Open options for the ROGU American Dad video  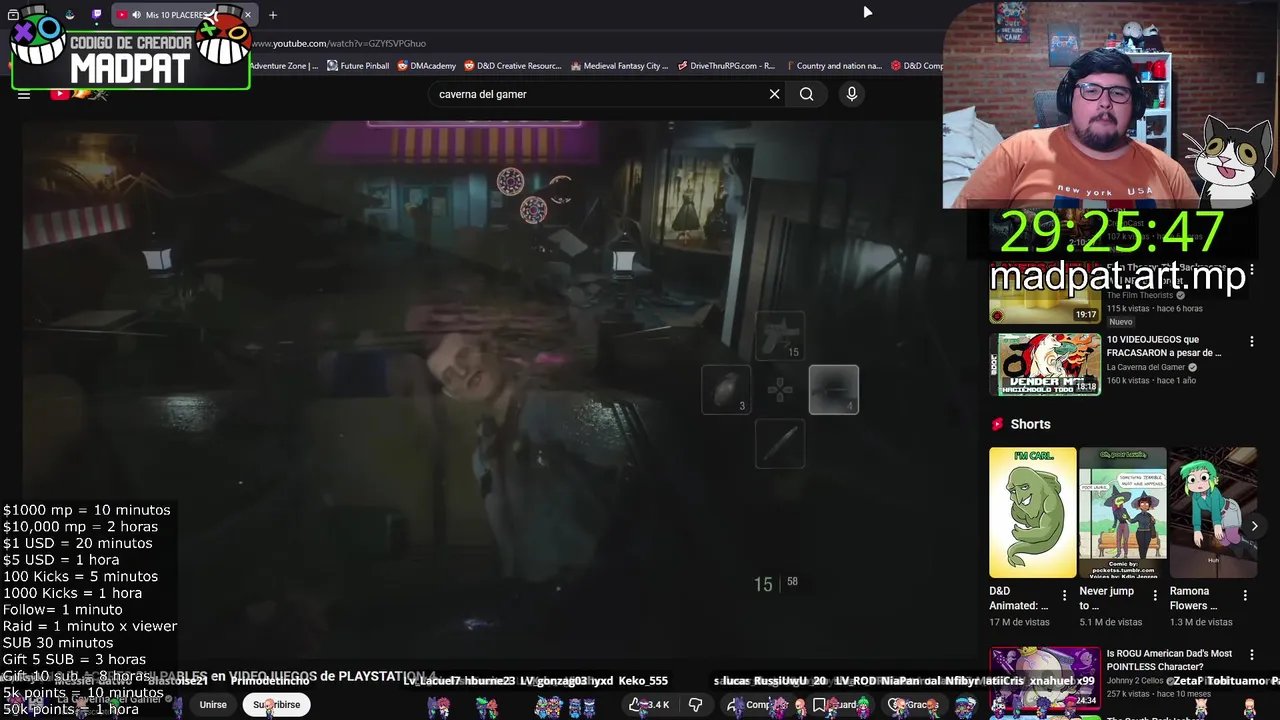click(1251, 656)
